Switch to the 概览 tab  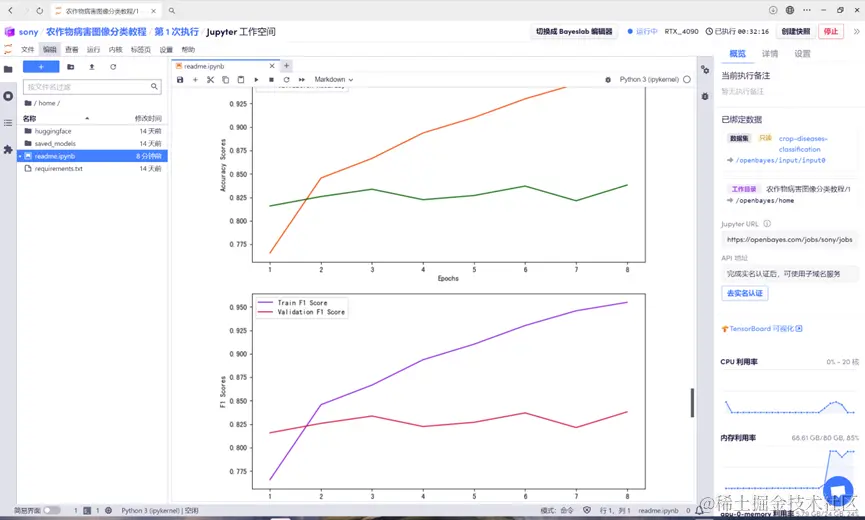point(737,53)
